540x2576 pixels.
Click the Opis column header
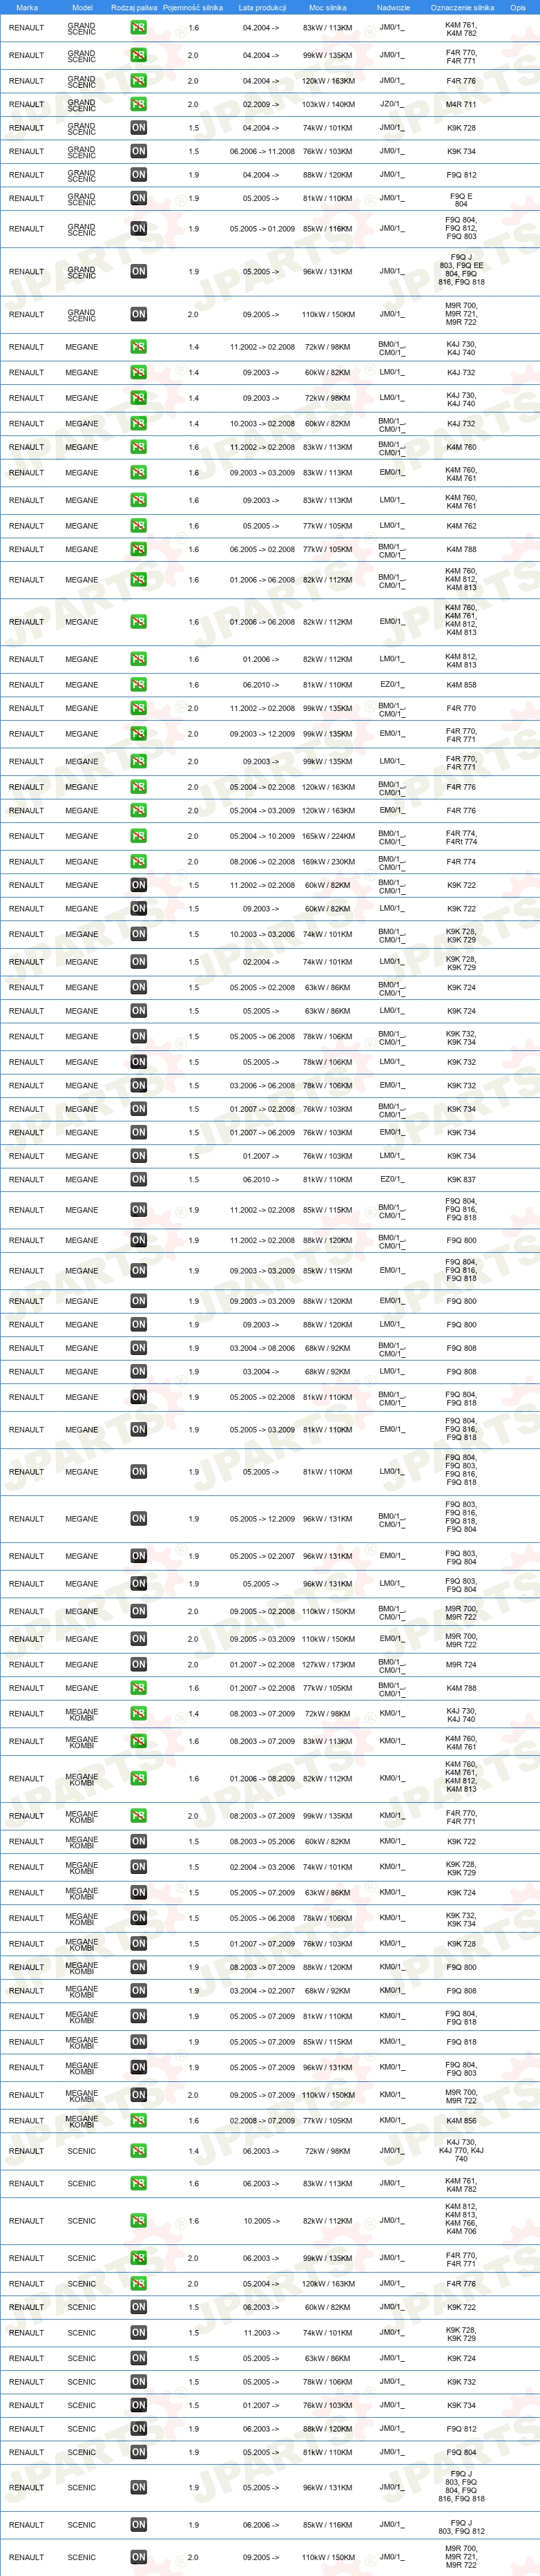pyautogui.click(x=517, y=7)
